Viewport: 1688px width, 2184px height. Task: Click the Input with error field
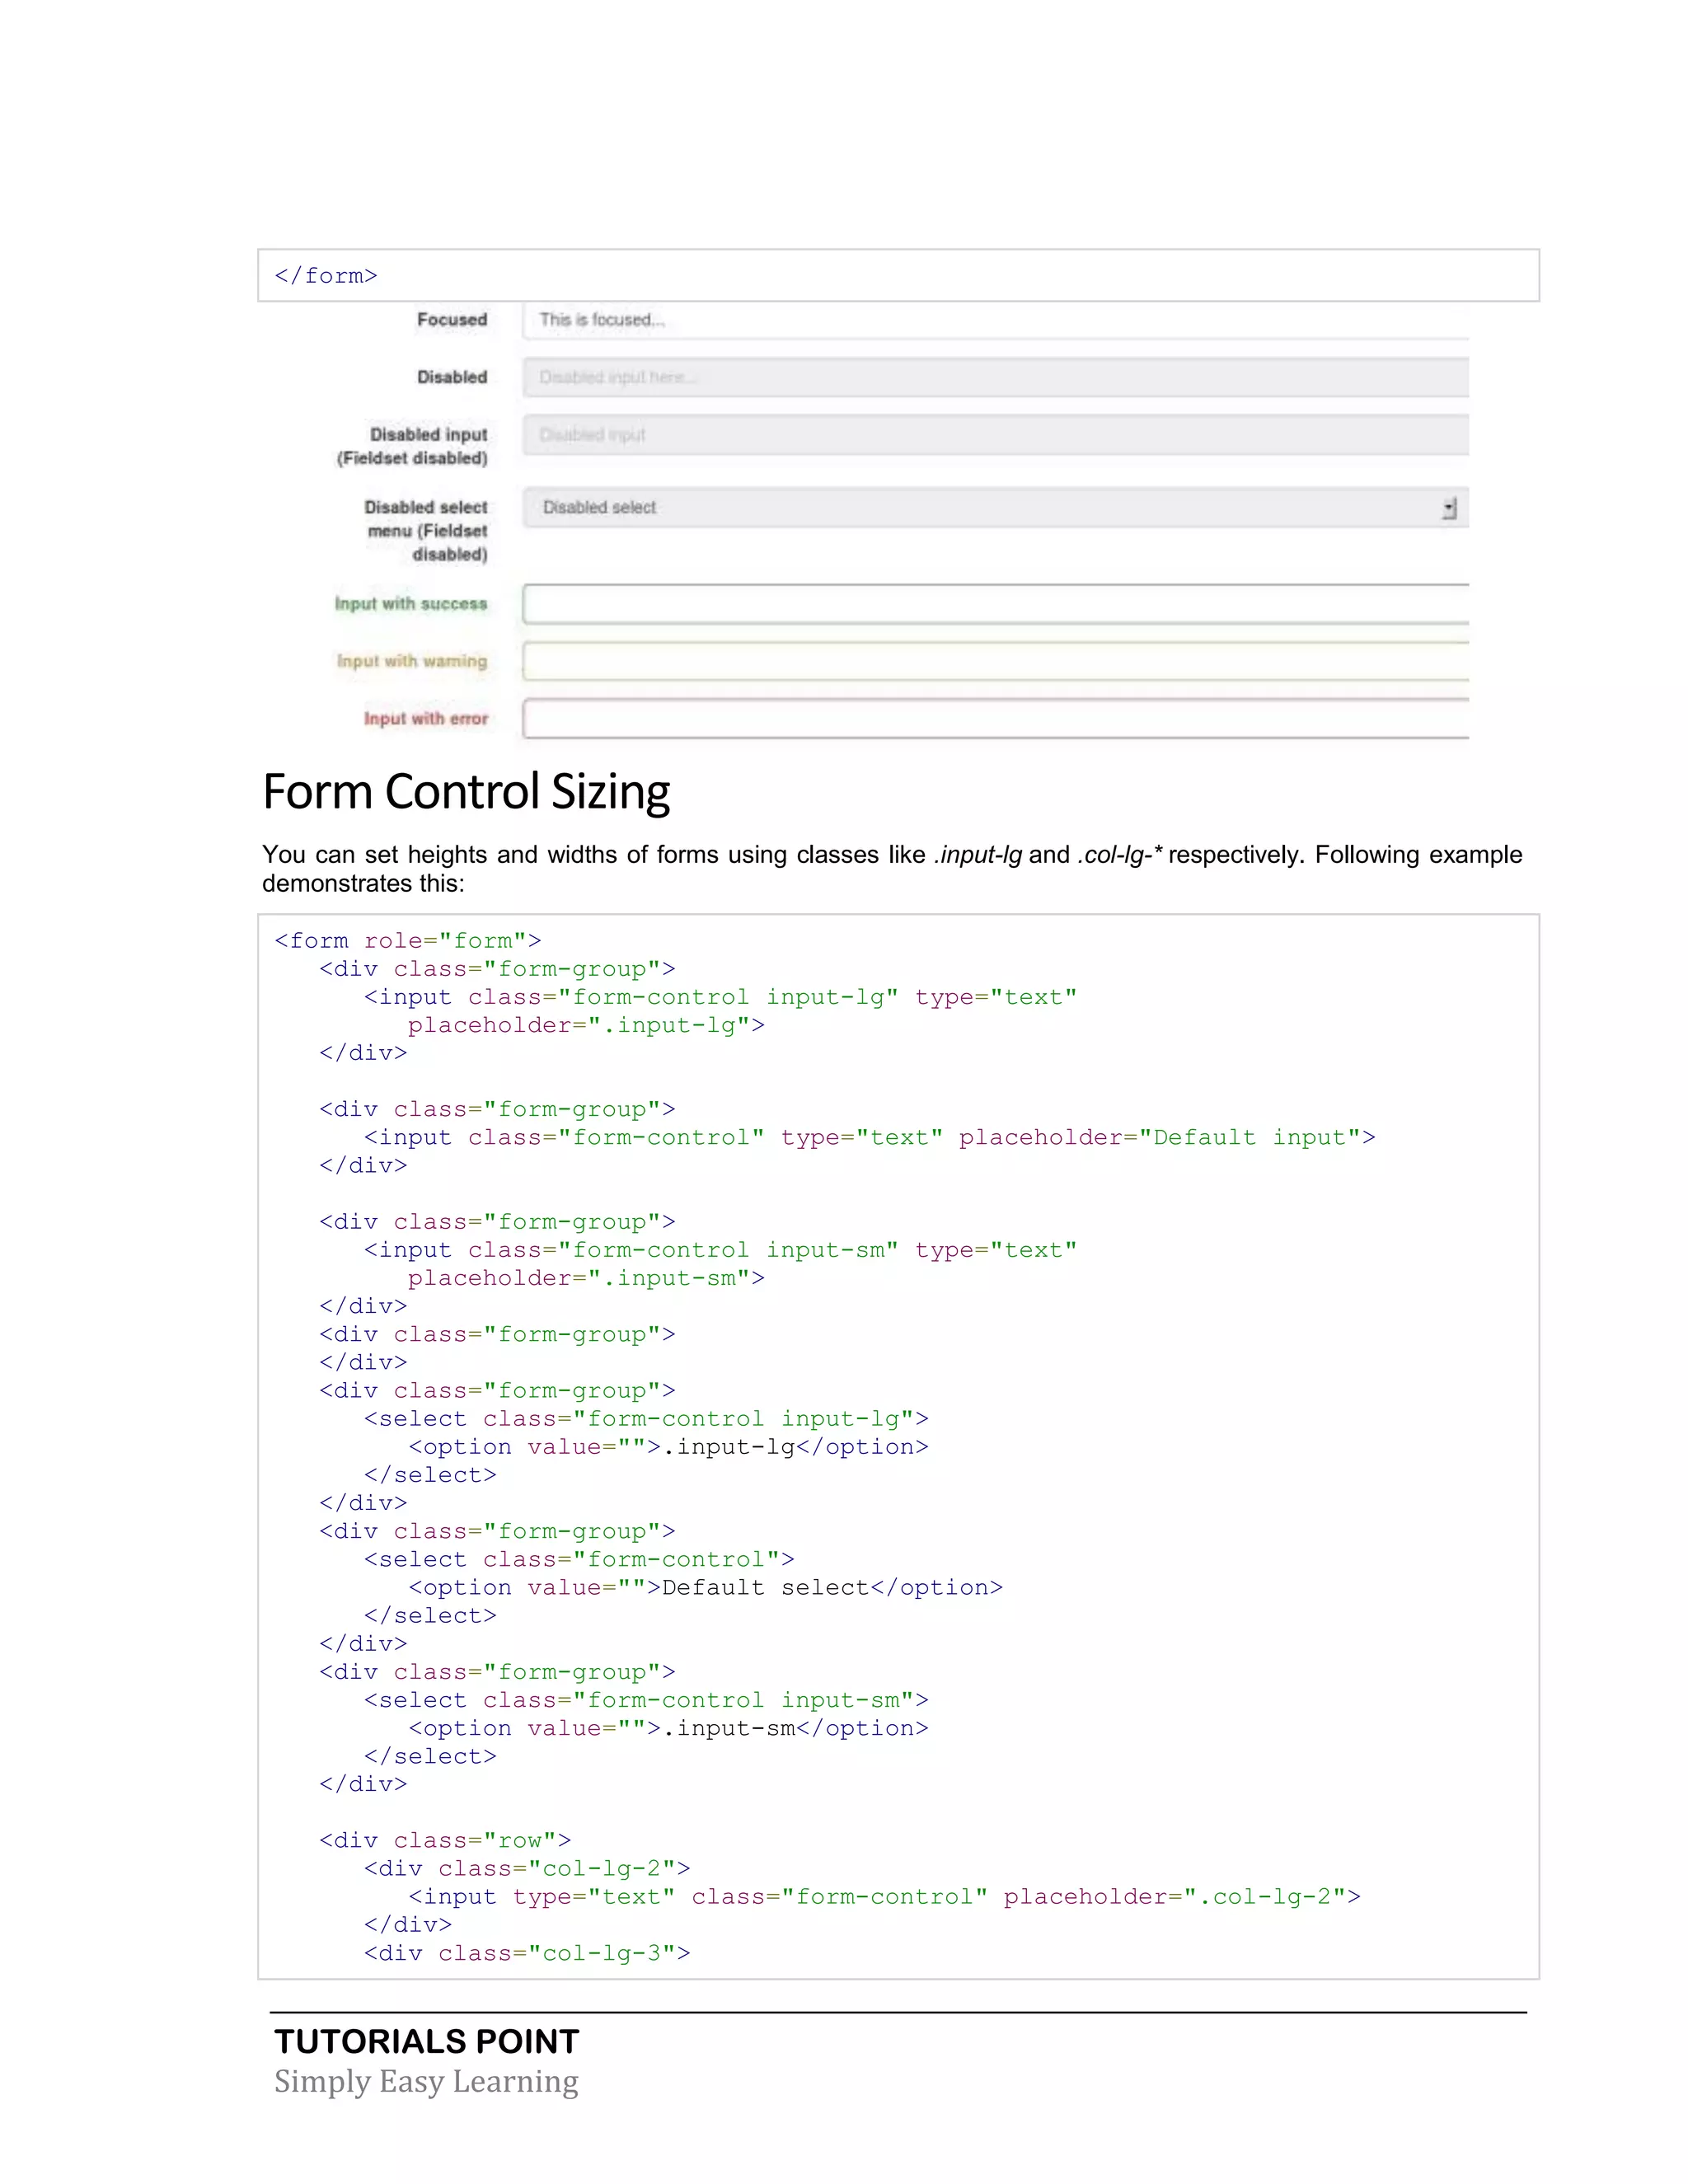(x=995, y=719)
